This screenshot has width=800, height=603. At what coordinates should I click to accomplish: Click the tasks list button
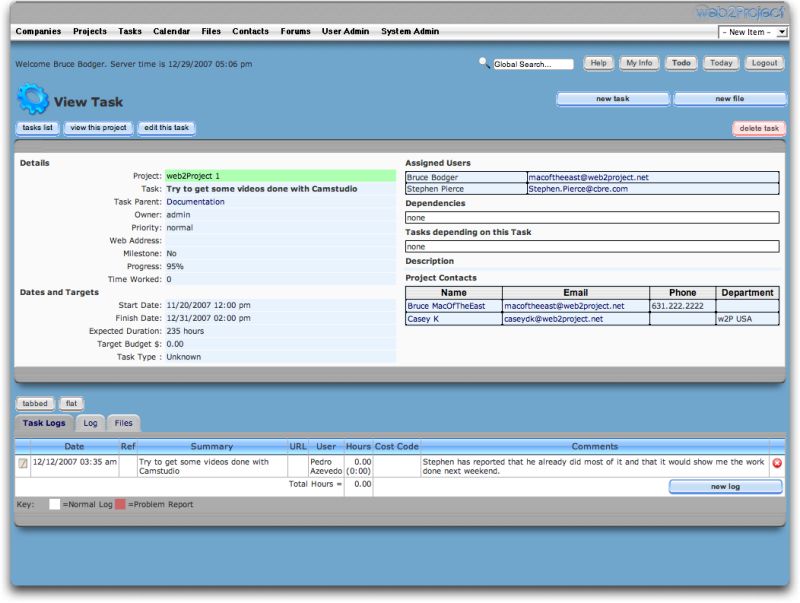point(37,128)
